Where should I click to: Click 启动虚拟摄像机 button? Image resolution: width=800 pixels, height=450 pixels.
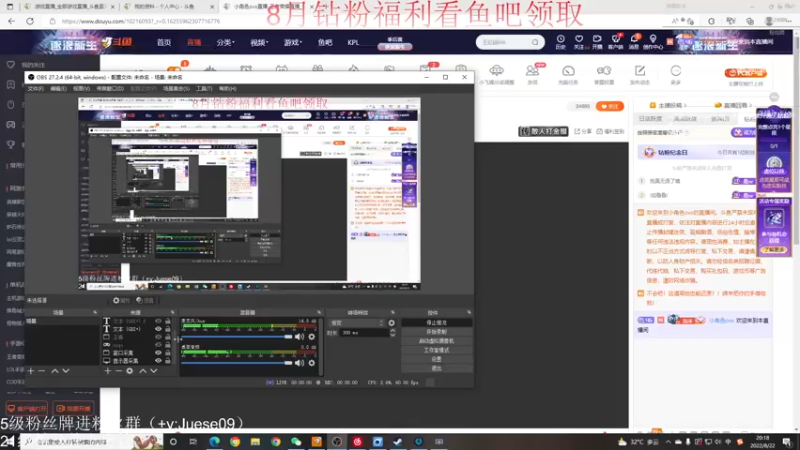click(x=436, y=341)
